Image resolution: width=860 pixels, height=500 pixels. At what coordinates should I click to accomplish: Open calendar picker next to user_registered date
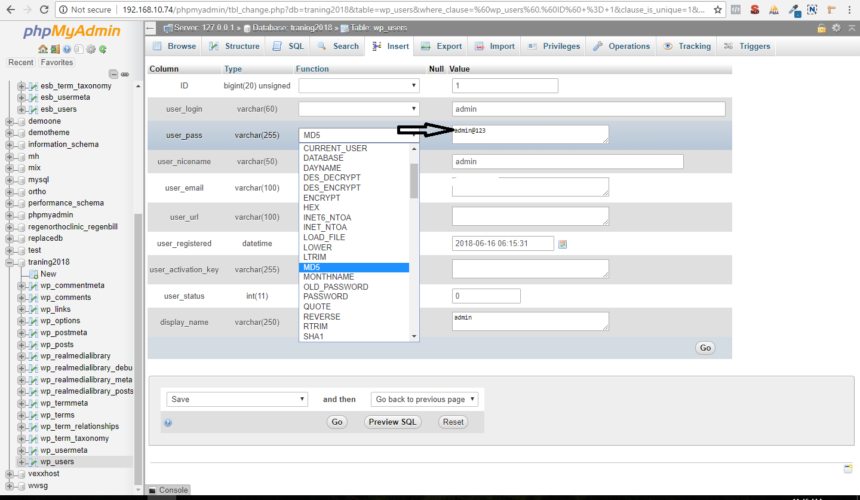coord(562,244)
